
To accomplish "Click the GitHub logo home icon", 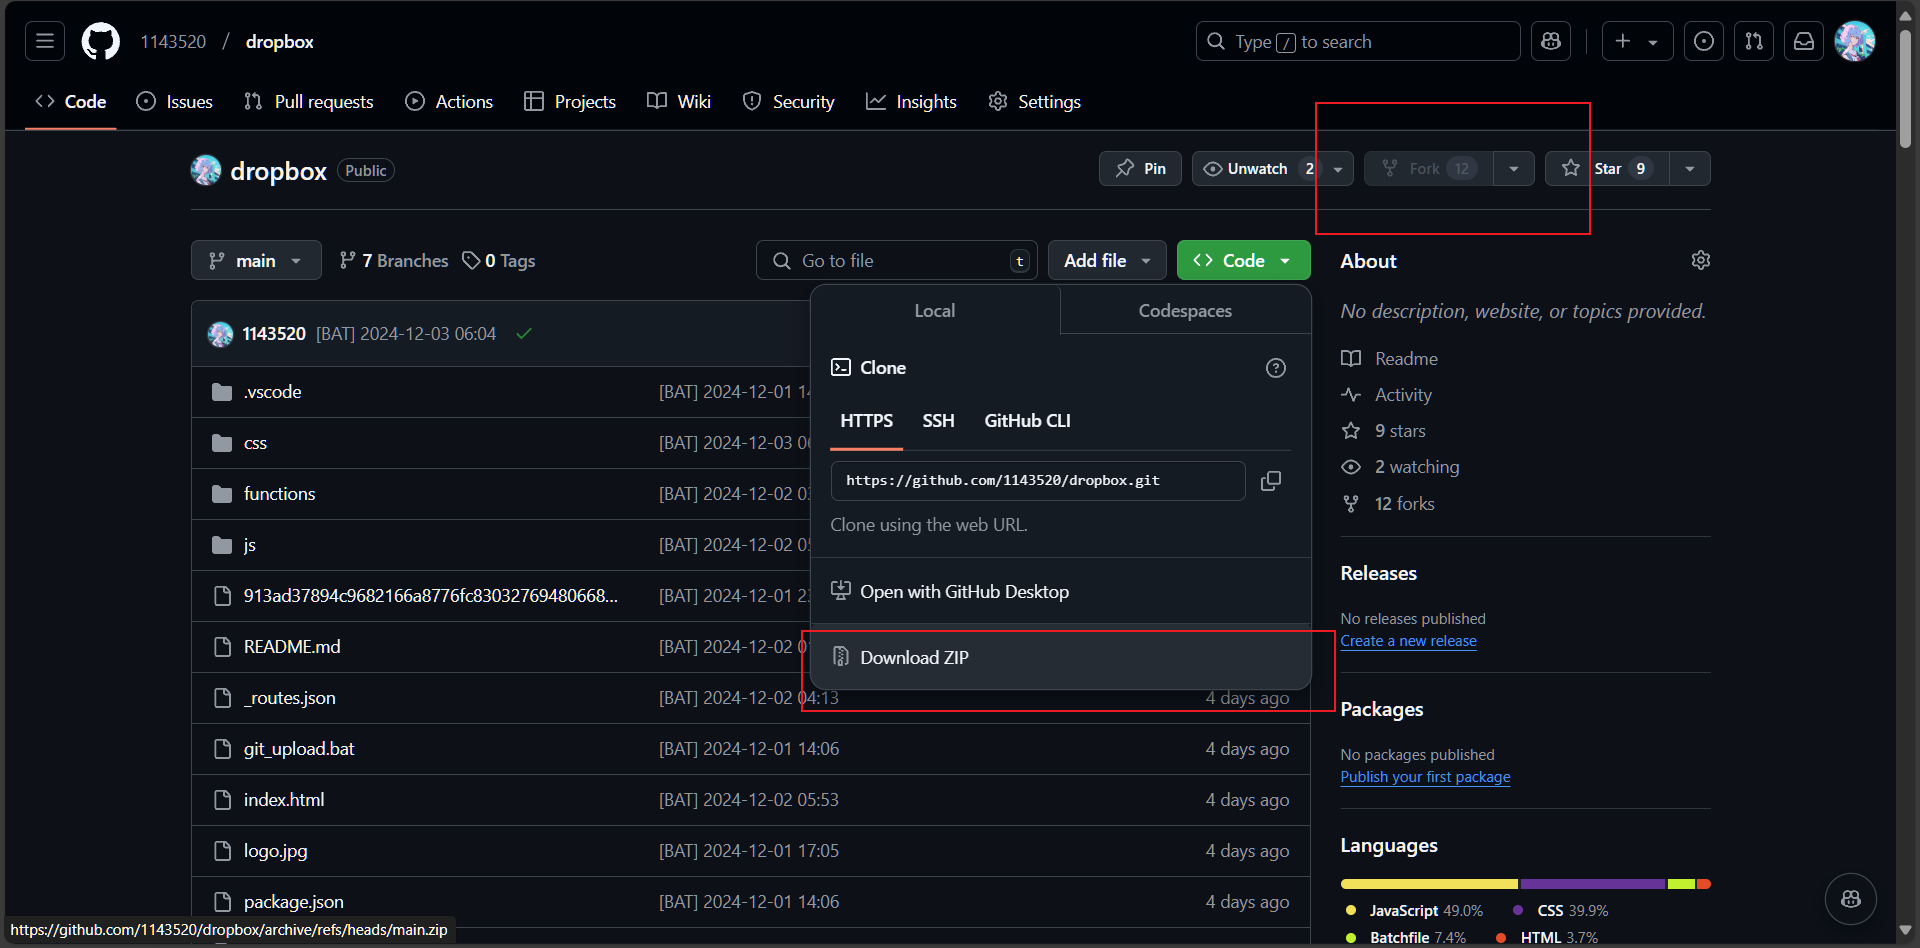I will pos(101,41).
